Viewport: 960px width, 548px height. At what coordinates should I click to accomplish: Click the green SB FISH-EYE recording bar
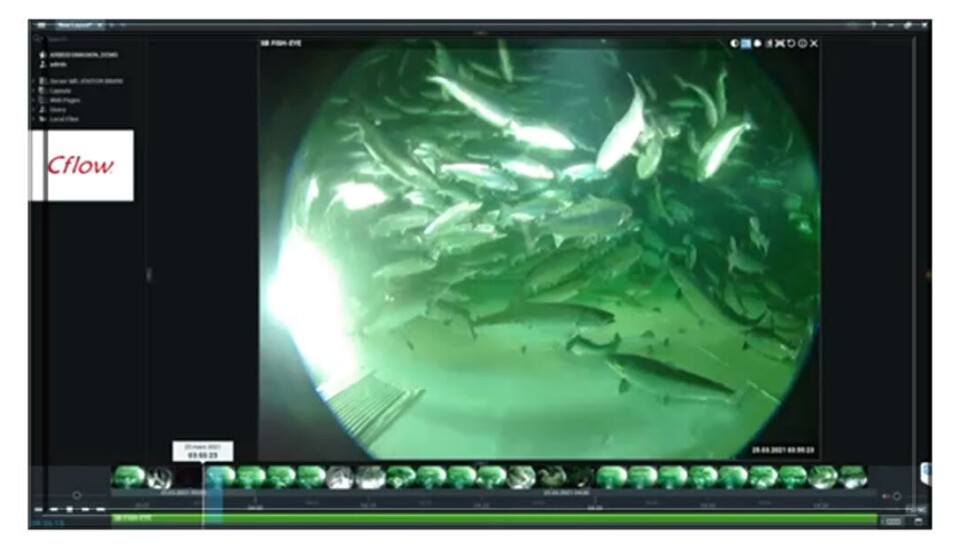500,519
